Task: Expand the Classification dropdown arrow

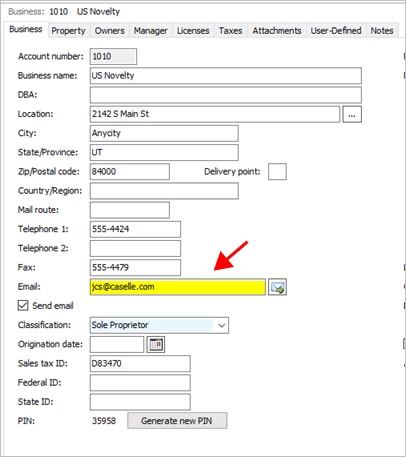Action: (222, 325)
